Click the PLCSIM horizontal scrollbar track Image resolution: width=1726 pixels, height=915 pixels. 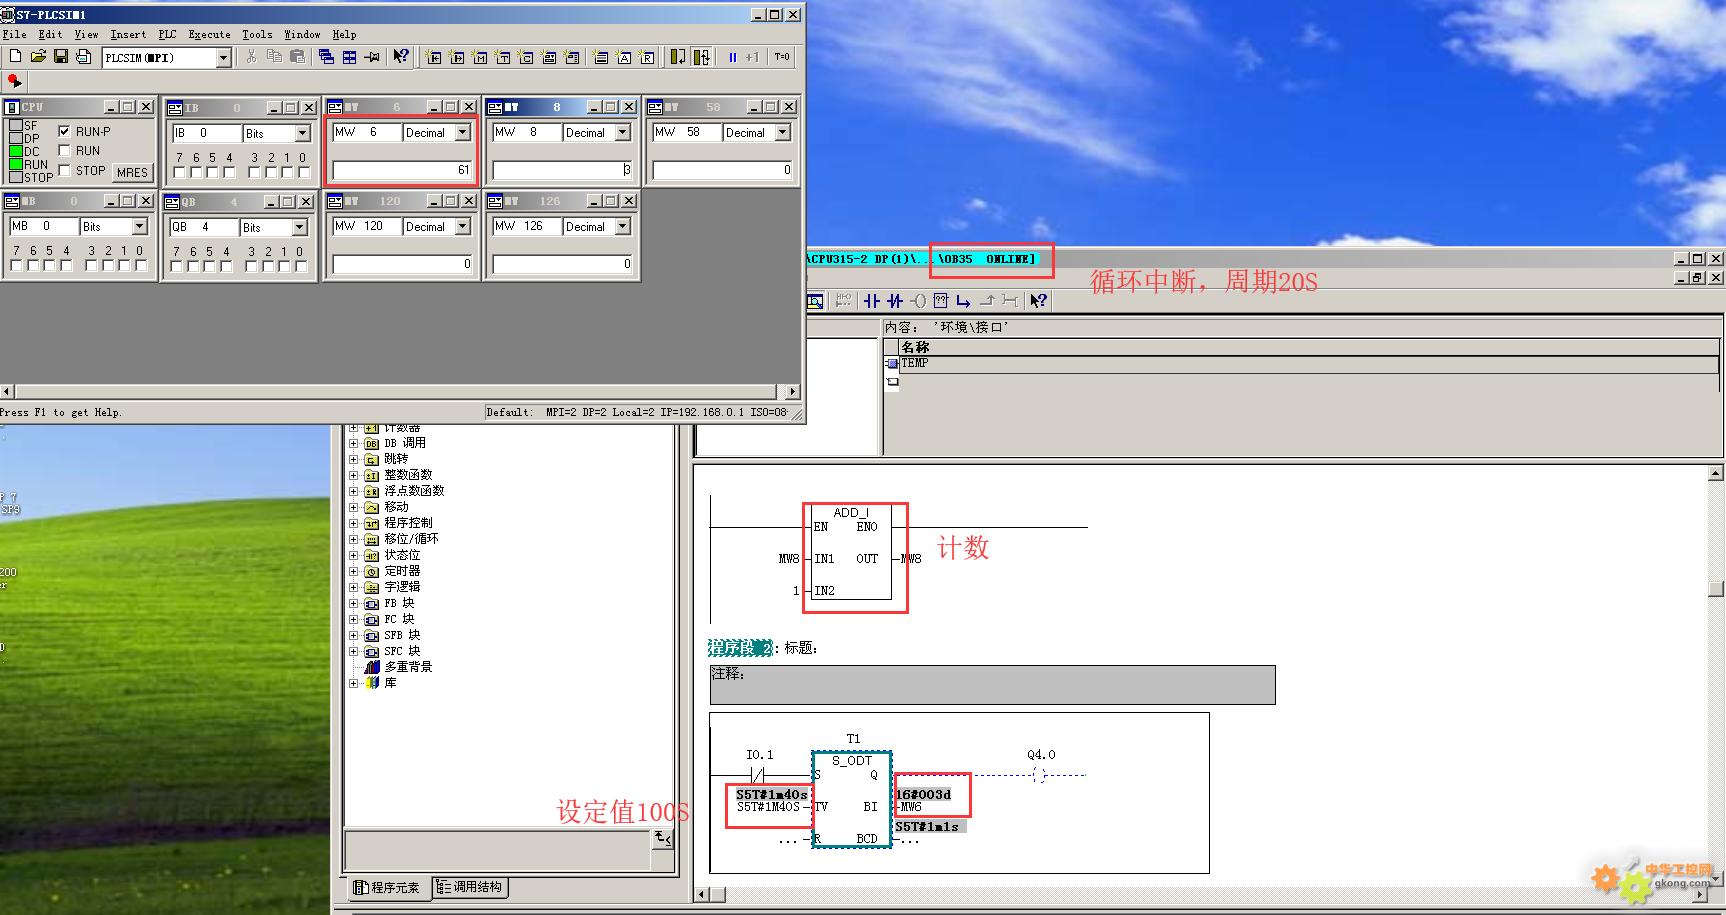pos(395,391)
